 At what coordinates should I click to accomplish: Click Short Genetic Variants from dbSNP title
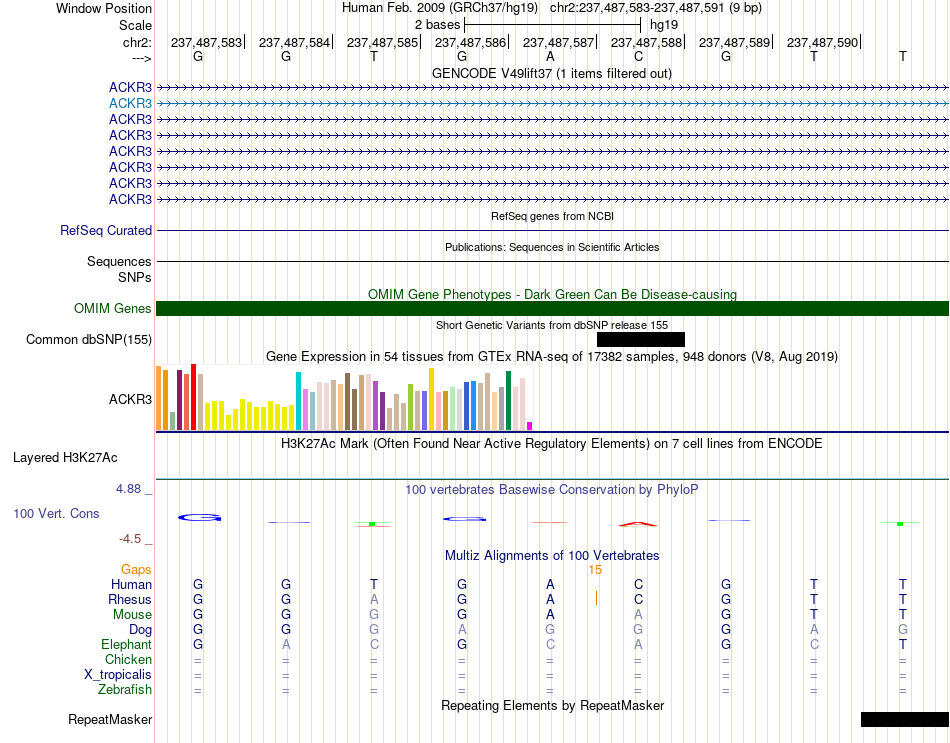tap(552, 325)
